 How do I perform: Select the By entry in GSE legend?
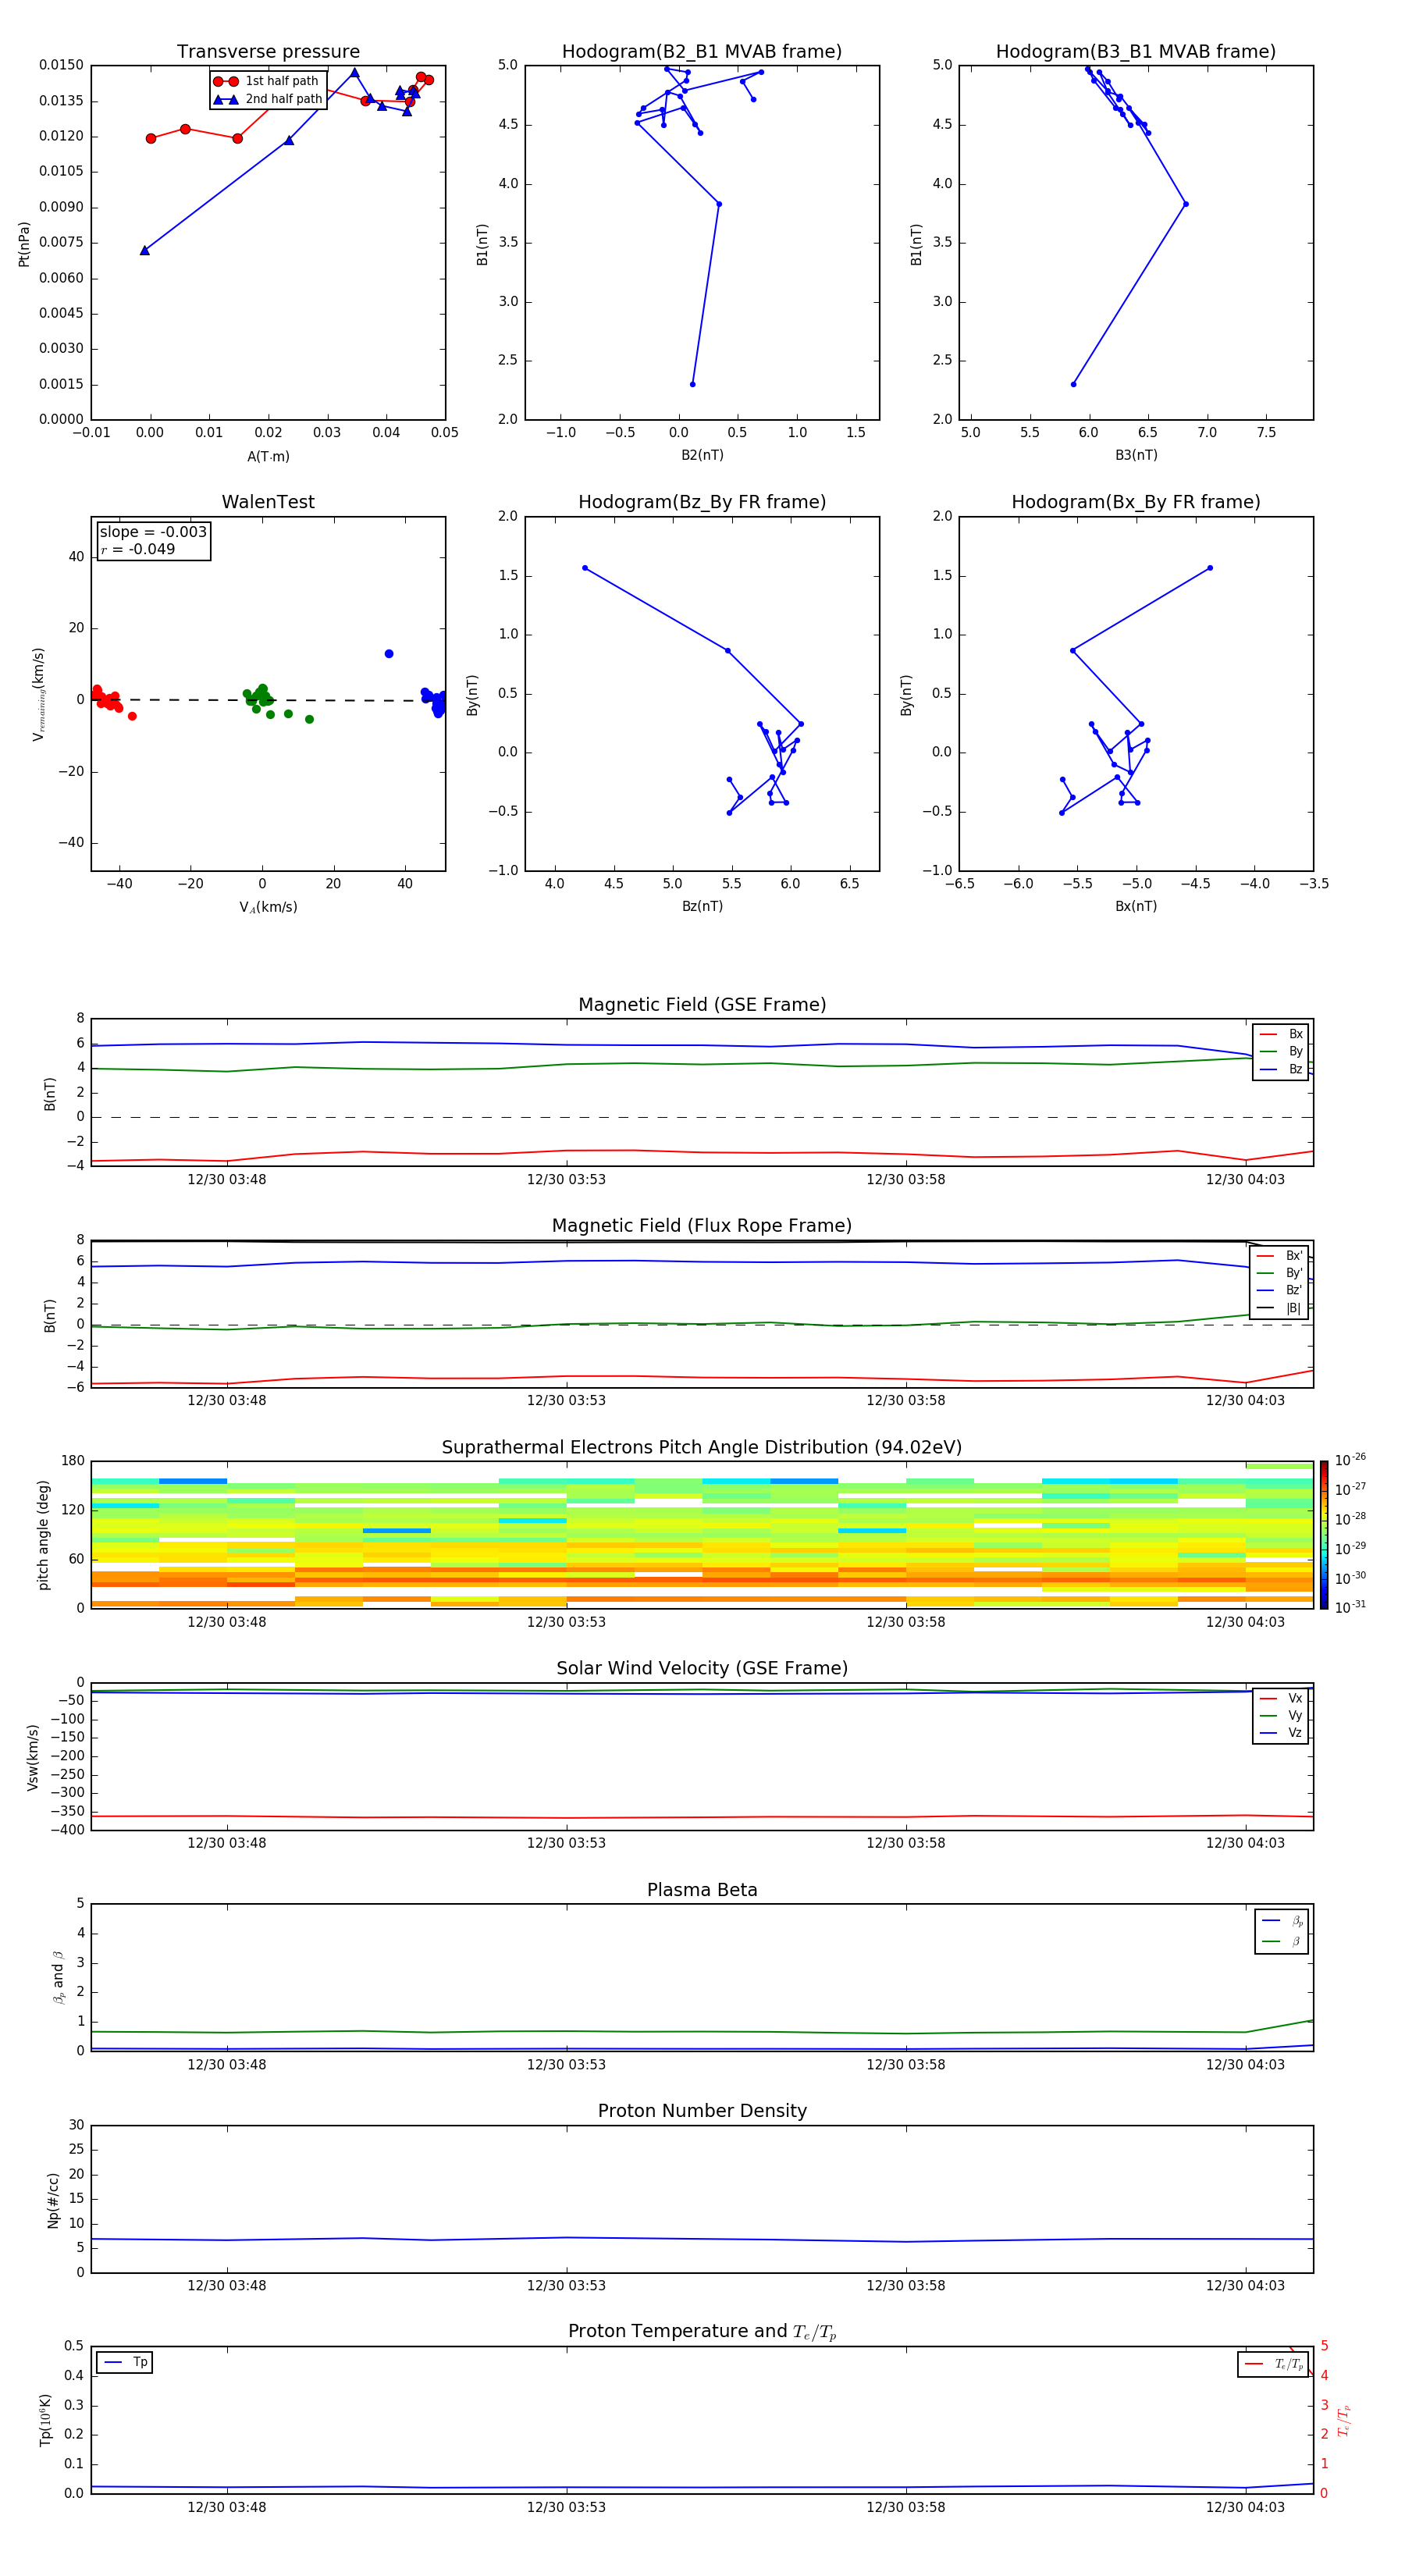tap(1281, 1051)
